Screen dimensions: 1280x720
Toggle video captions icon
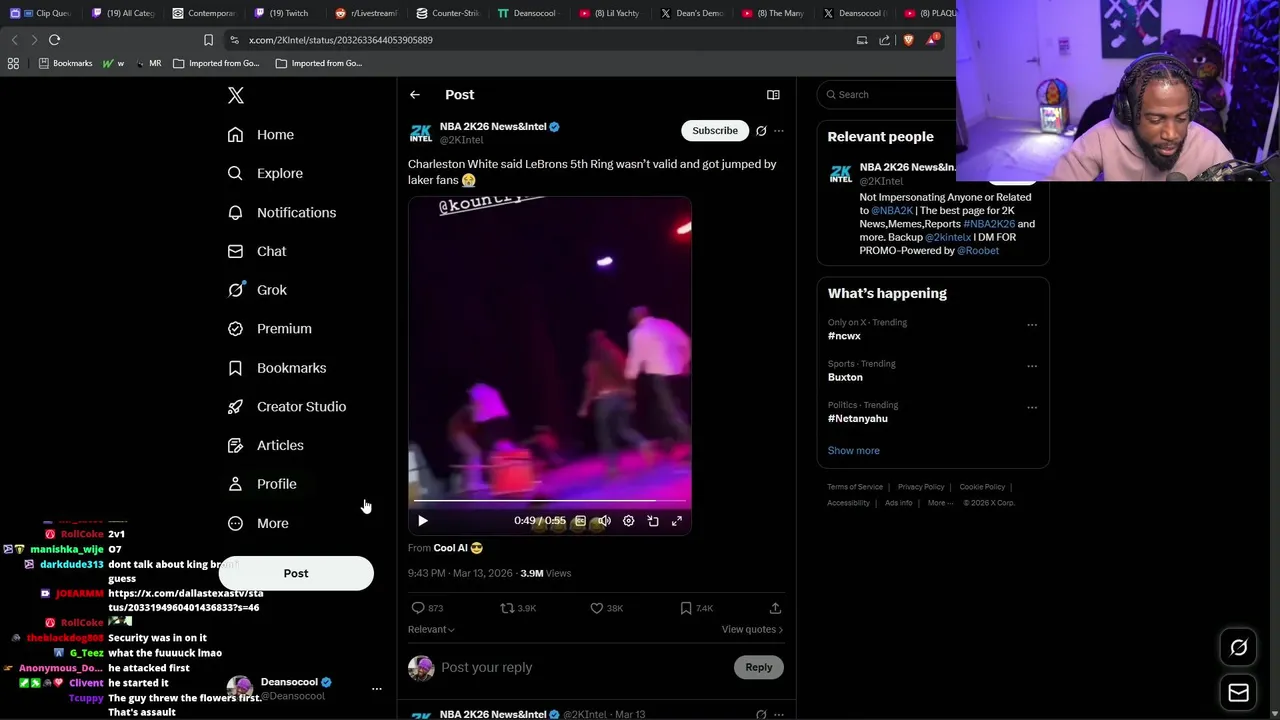pos(580,521)
